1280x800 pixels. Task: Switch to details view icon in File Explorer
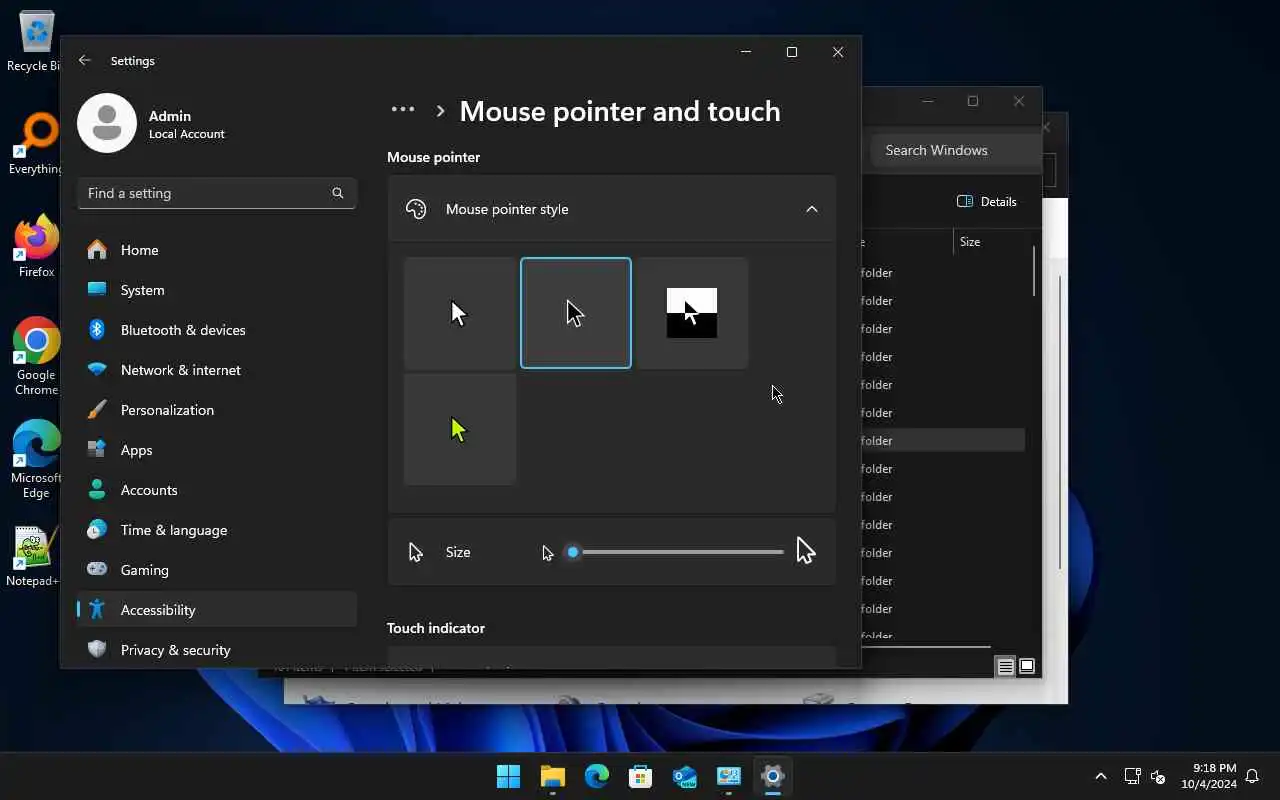(1006, 666)
